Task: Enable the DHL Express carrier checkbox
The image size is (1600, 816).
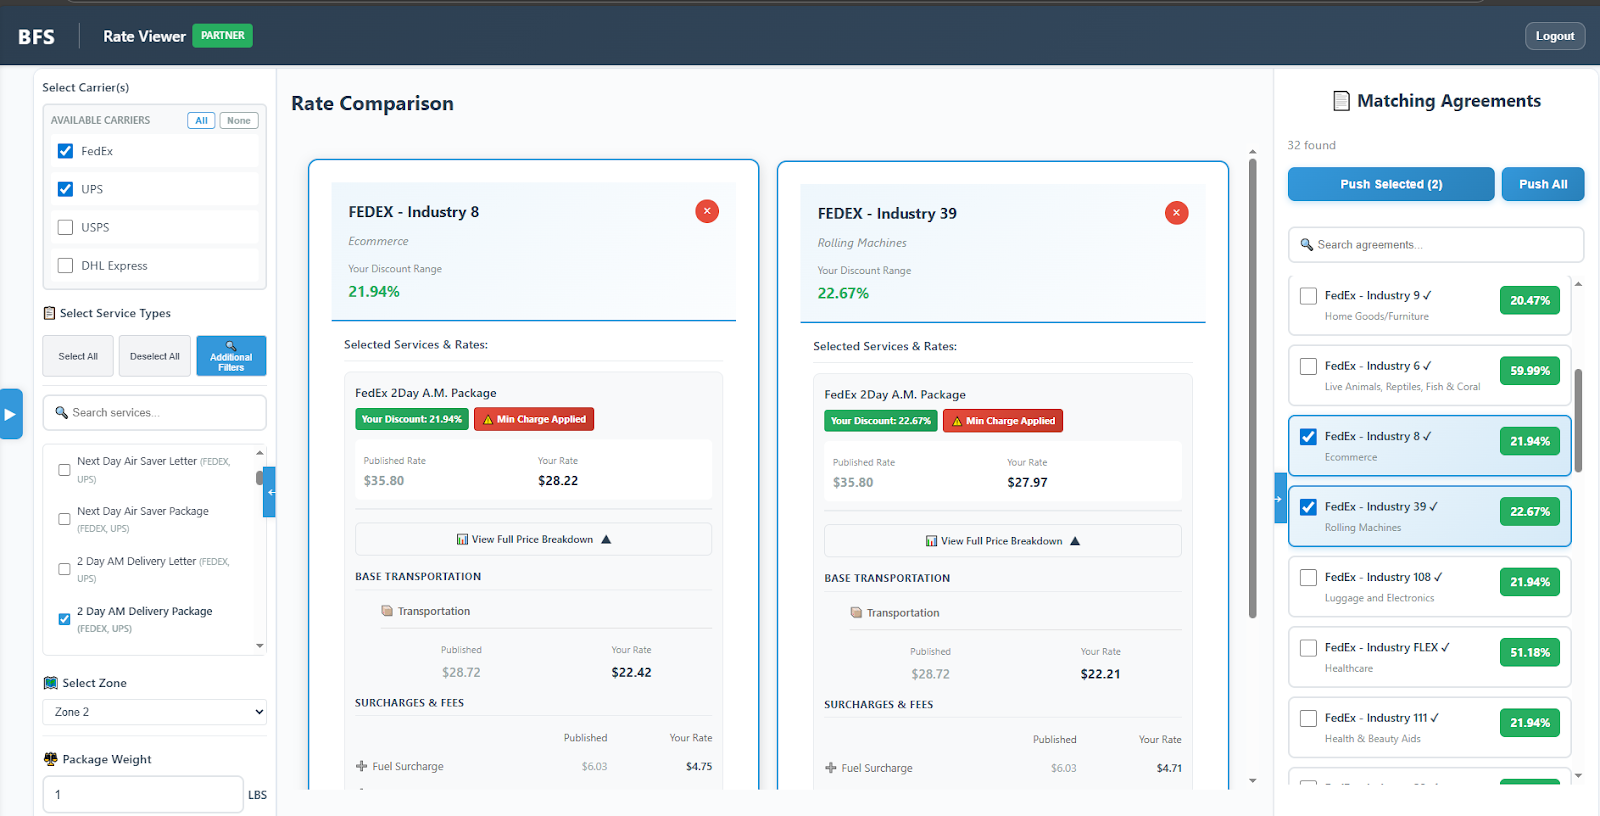Action: pyautogui.click(x=66, y=266)
